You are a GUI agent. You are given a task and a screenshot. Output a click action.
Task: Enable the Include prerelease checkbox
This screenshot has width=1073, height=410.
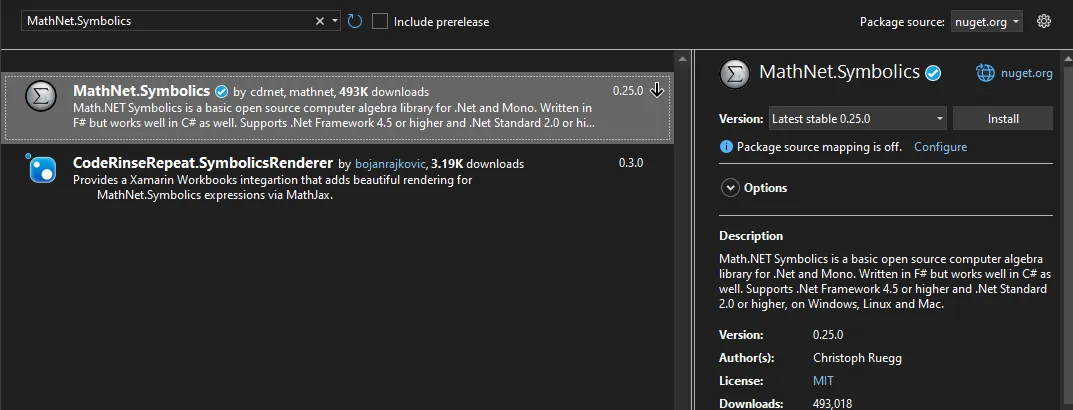[380, 21]
